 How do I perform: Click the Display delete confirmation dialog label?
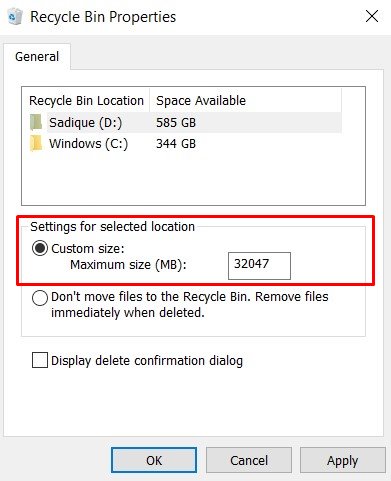(147, 361)
